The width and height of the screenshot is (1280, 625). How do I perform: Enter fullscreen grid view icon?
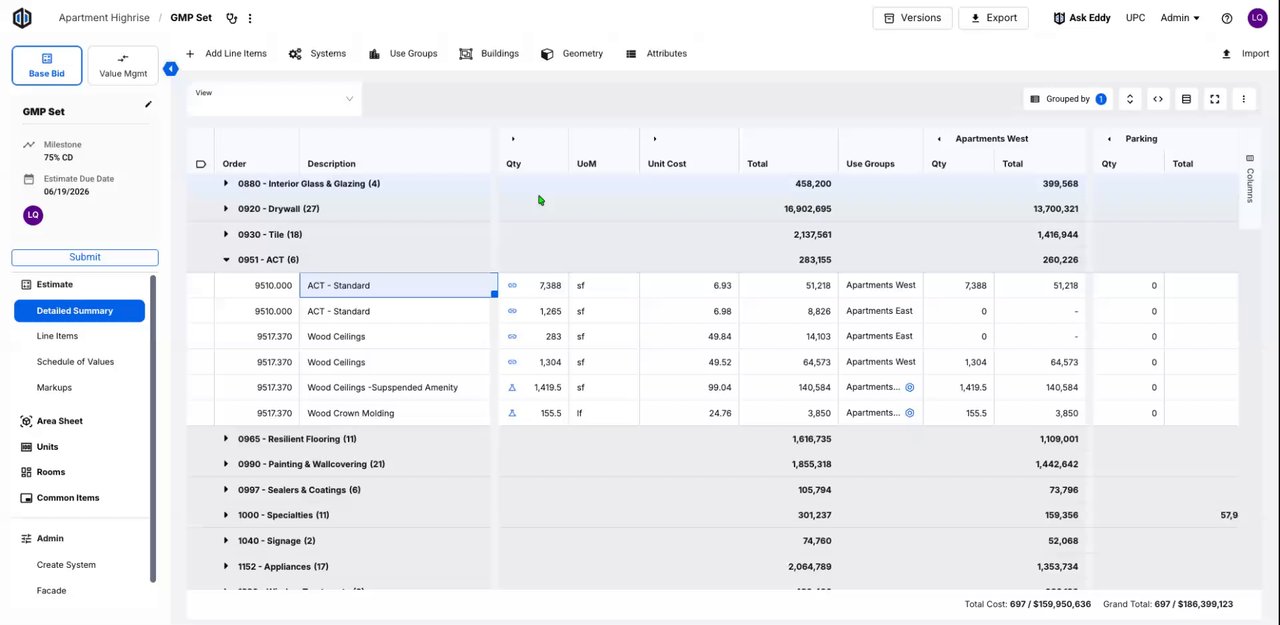(1214, 99)
